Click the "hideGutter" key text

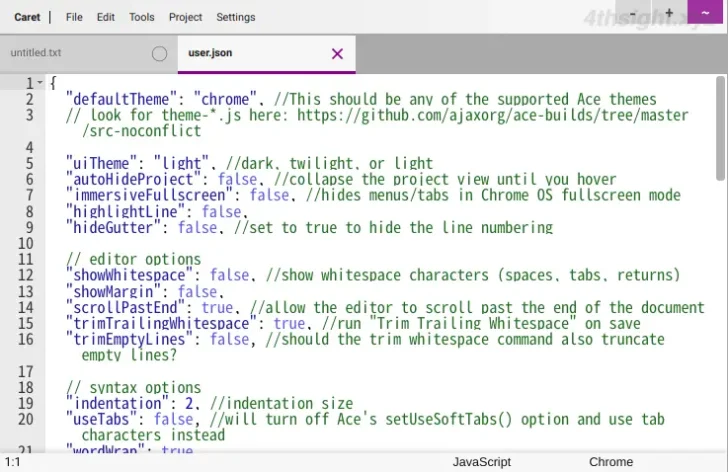pos(113,227)
